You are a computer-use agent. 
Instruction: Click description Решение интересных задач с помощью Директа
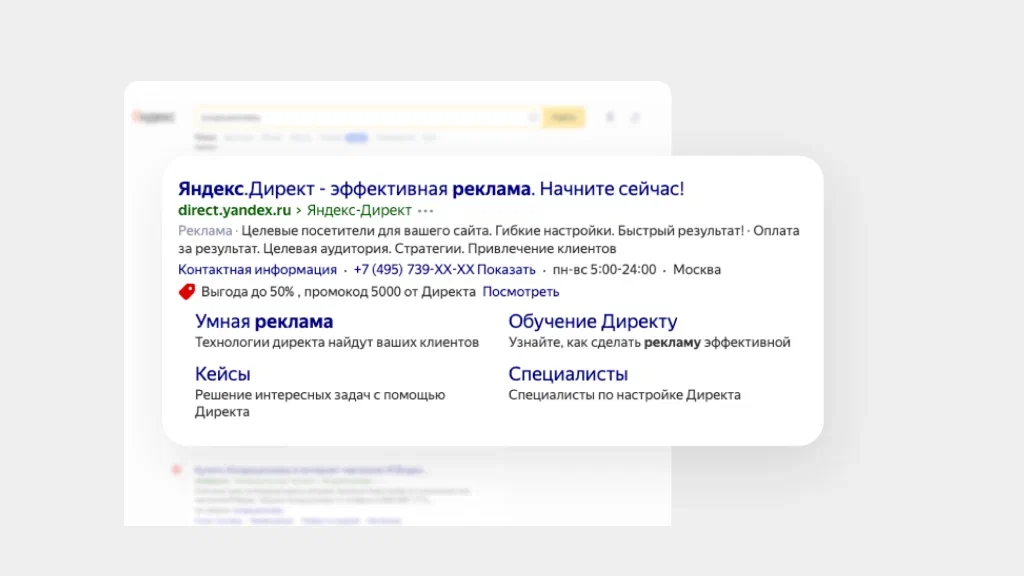[320, 404]
